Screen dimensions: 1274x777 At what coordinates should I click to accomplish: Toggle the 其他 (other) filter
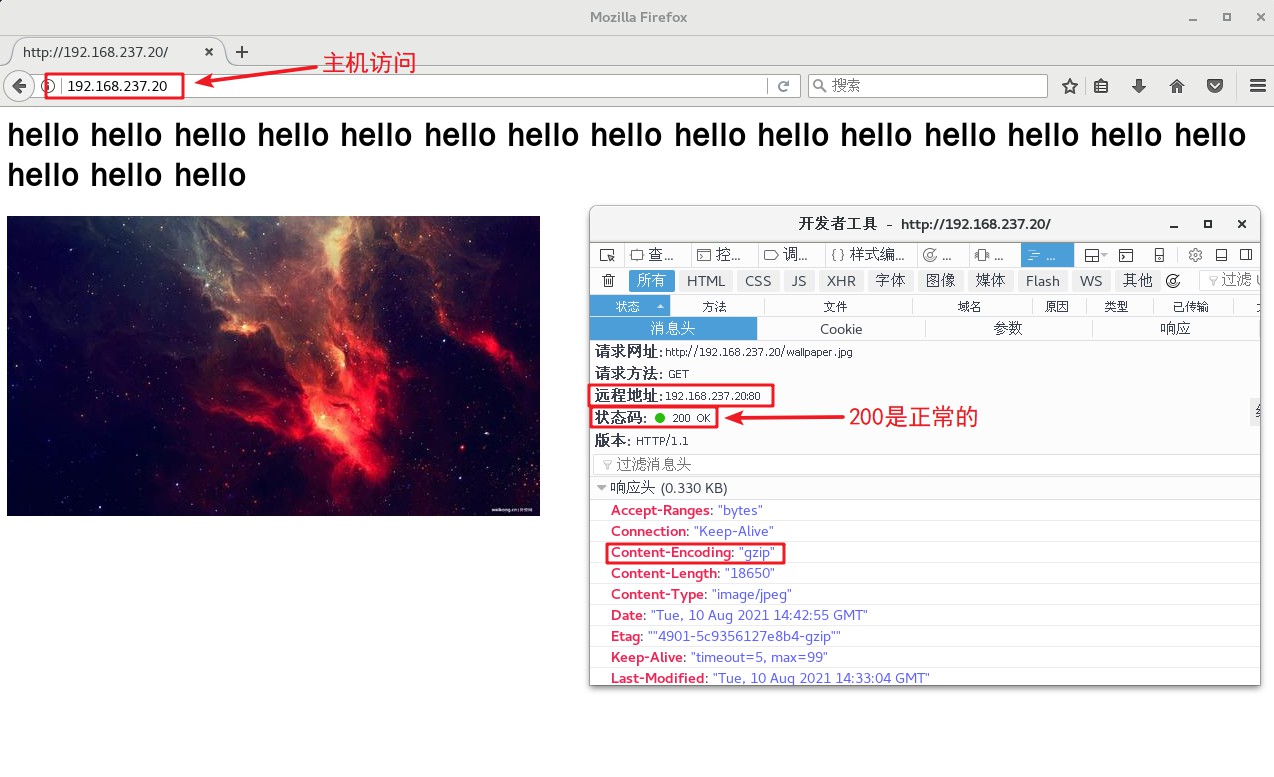pyautogui.click(x=1138, y=281)
